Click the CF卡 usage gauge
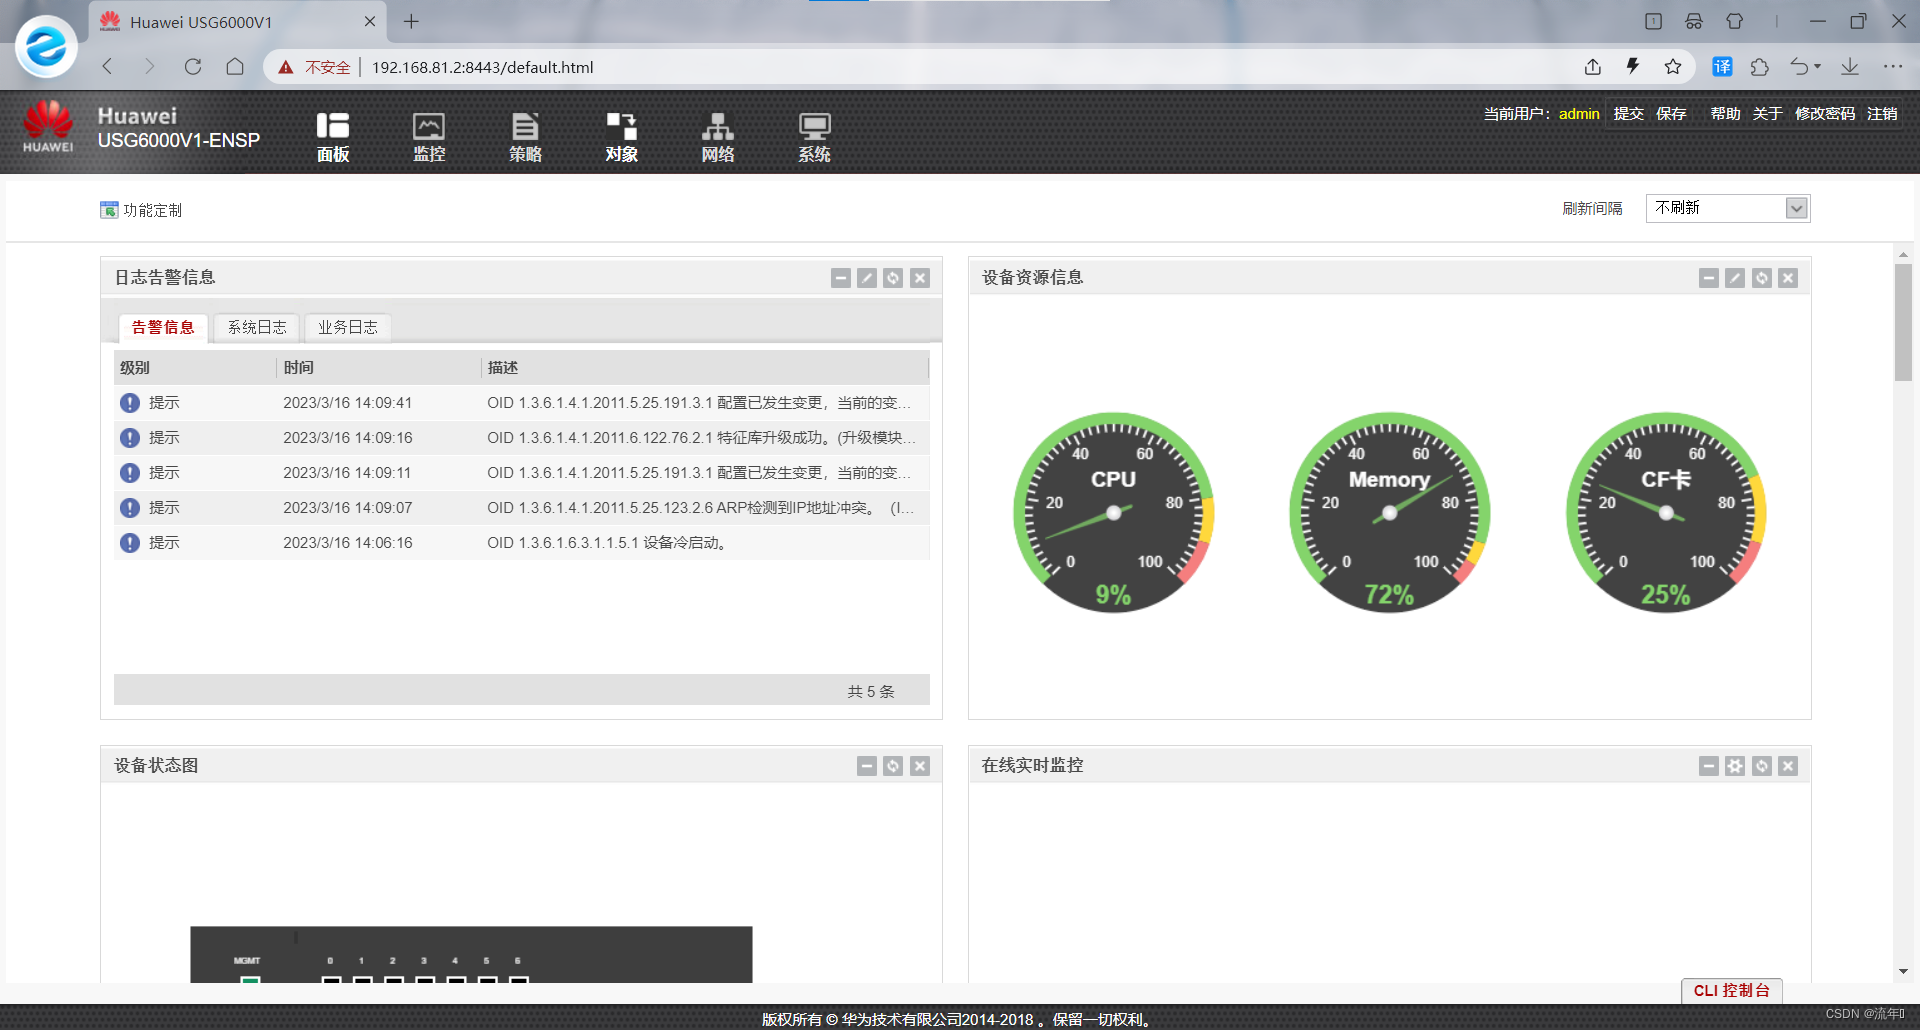 1666,512
